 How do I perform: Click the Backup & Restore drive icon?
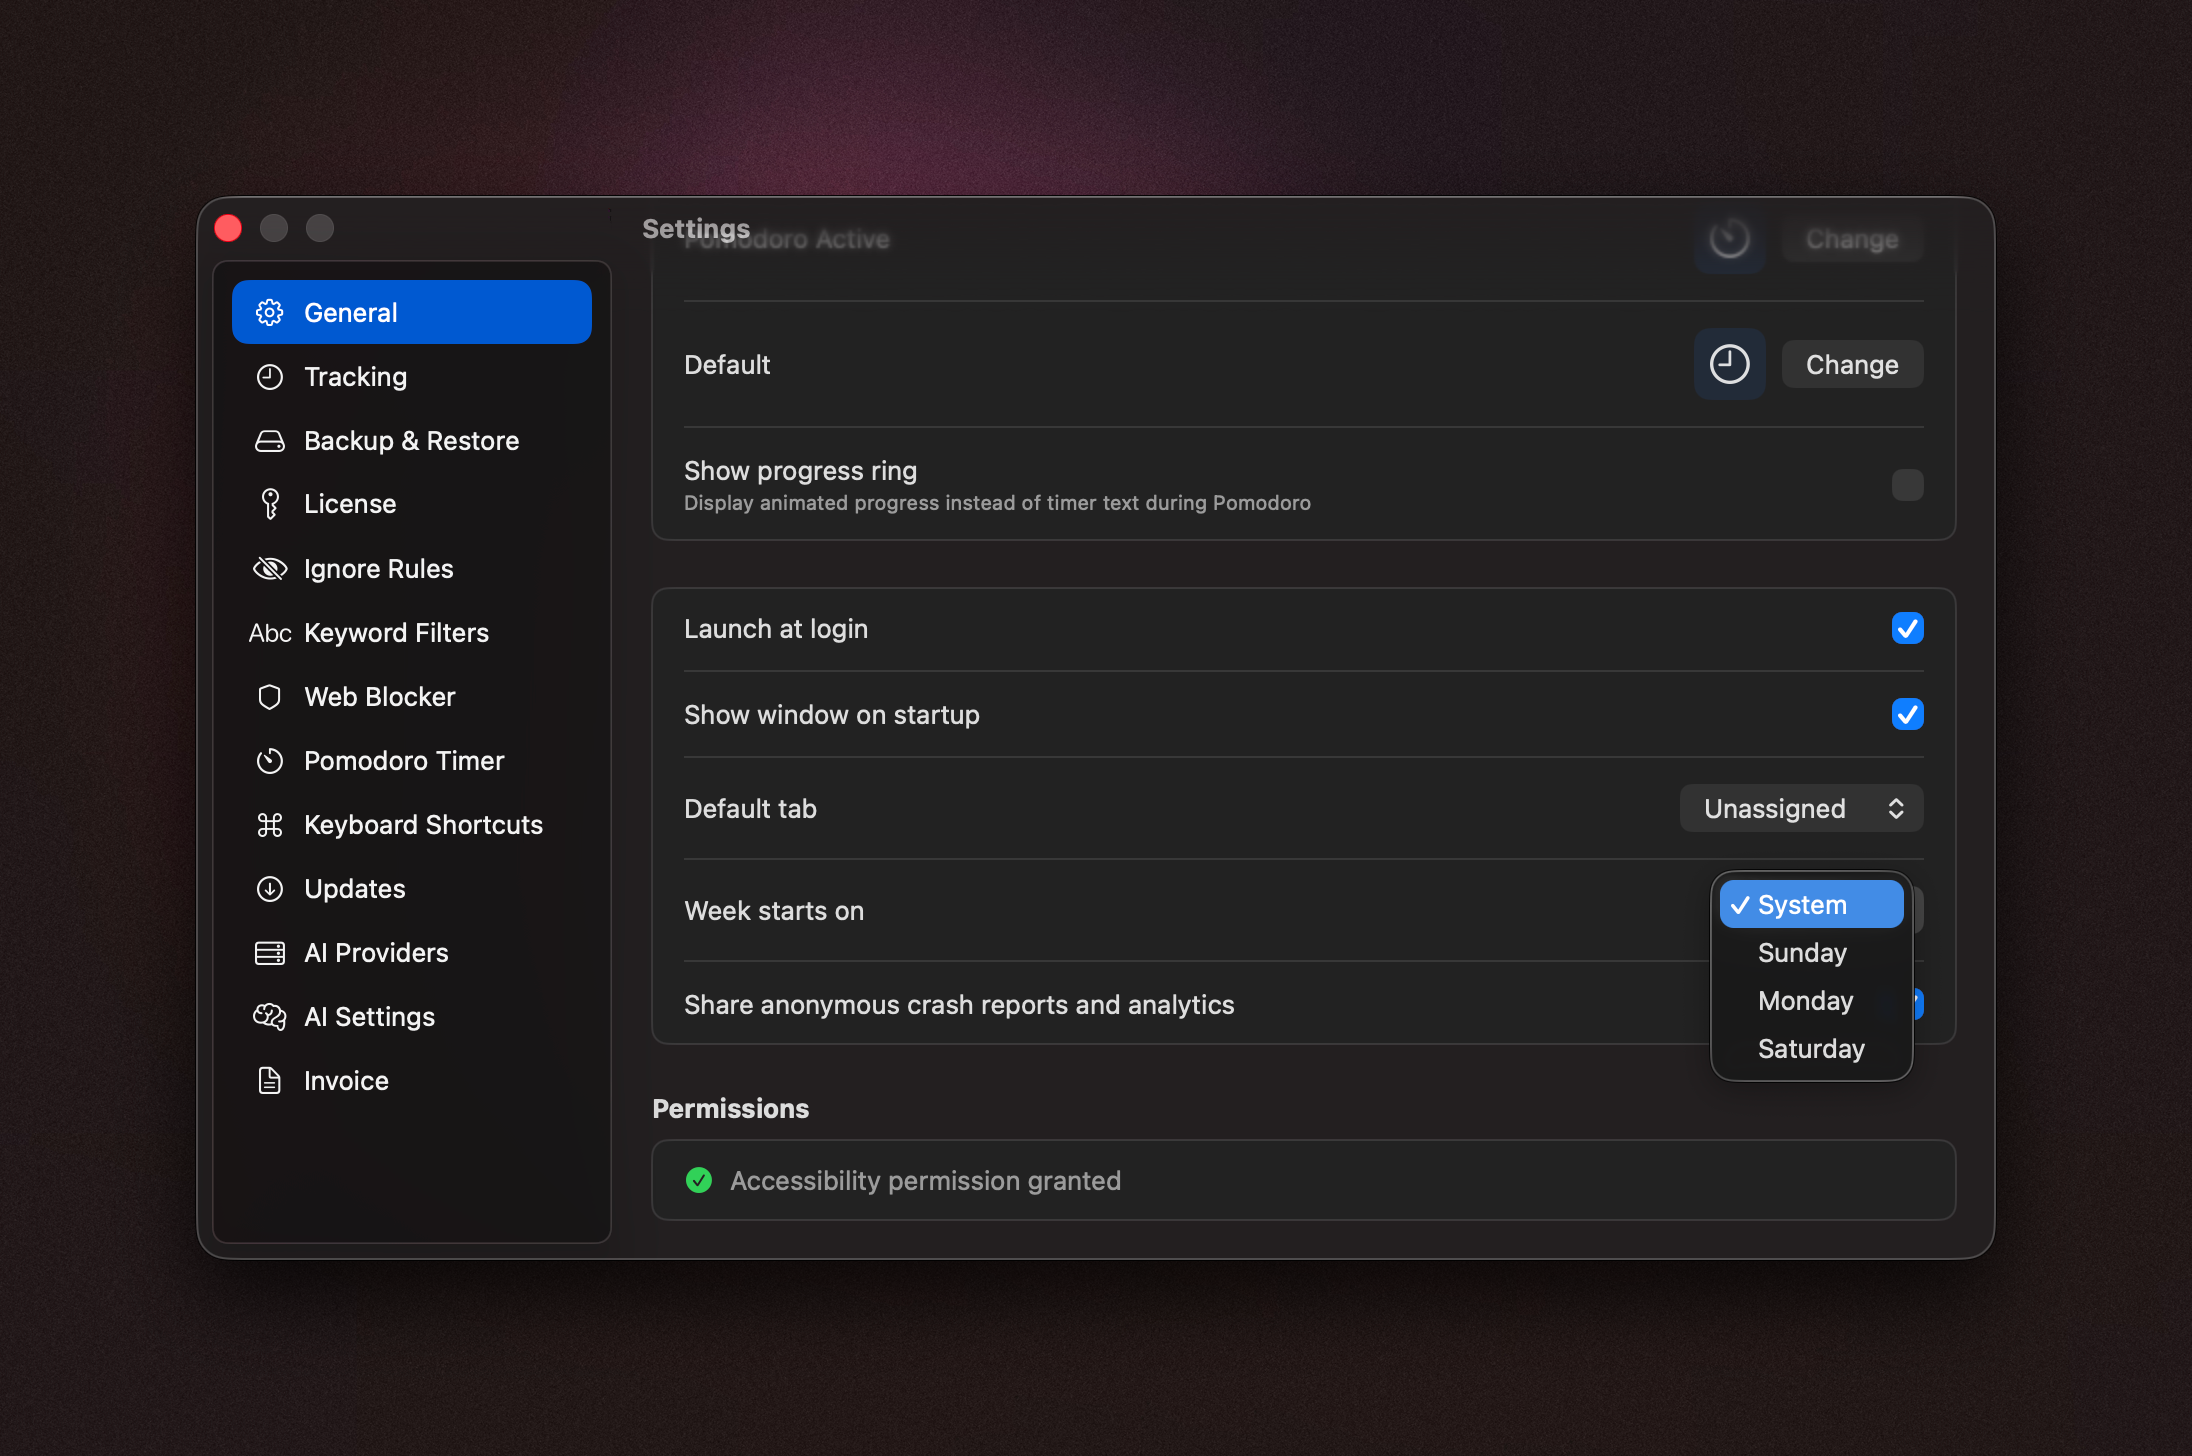coord(269,441)
